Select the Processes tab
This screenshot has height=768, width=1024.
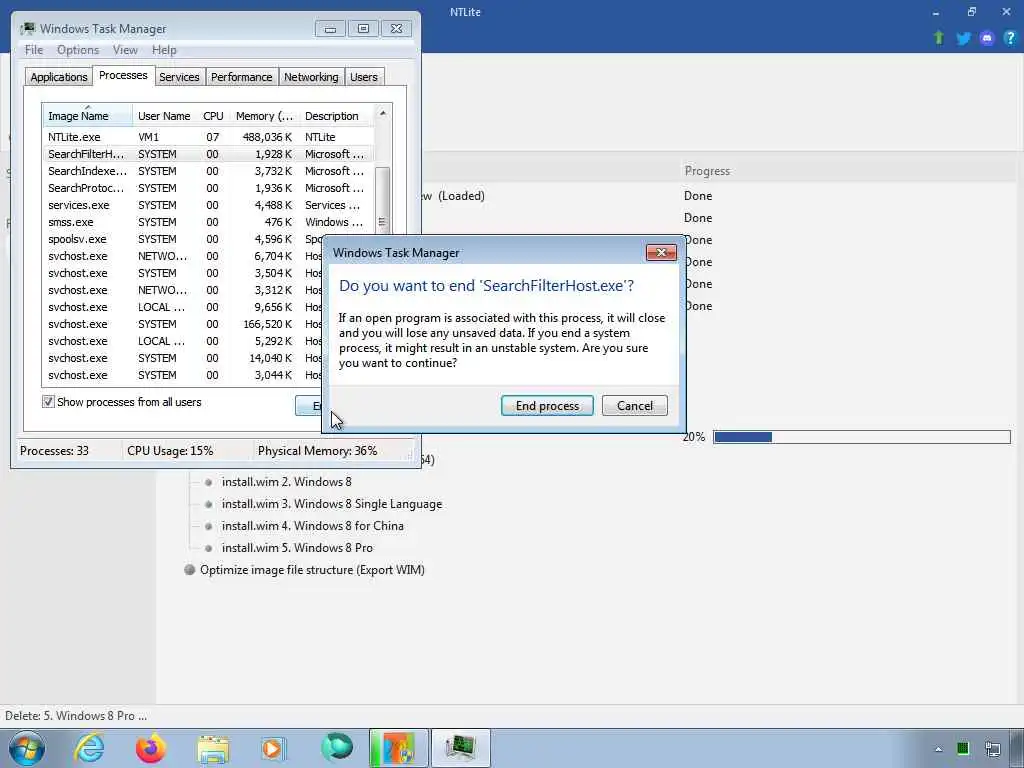click(123, 75)
